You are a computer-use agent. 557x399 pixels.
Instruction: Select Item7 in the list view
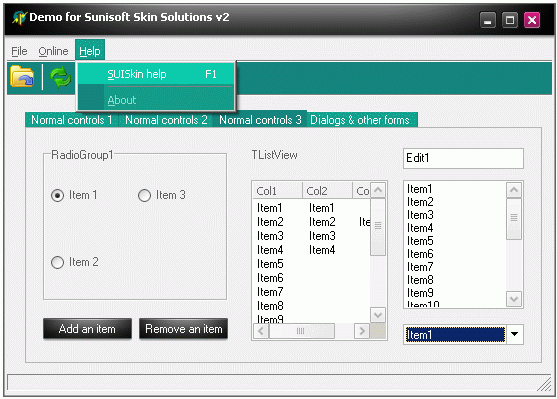pos(270,292)
